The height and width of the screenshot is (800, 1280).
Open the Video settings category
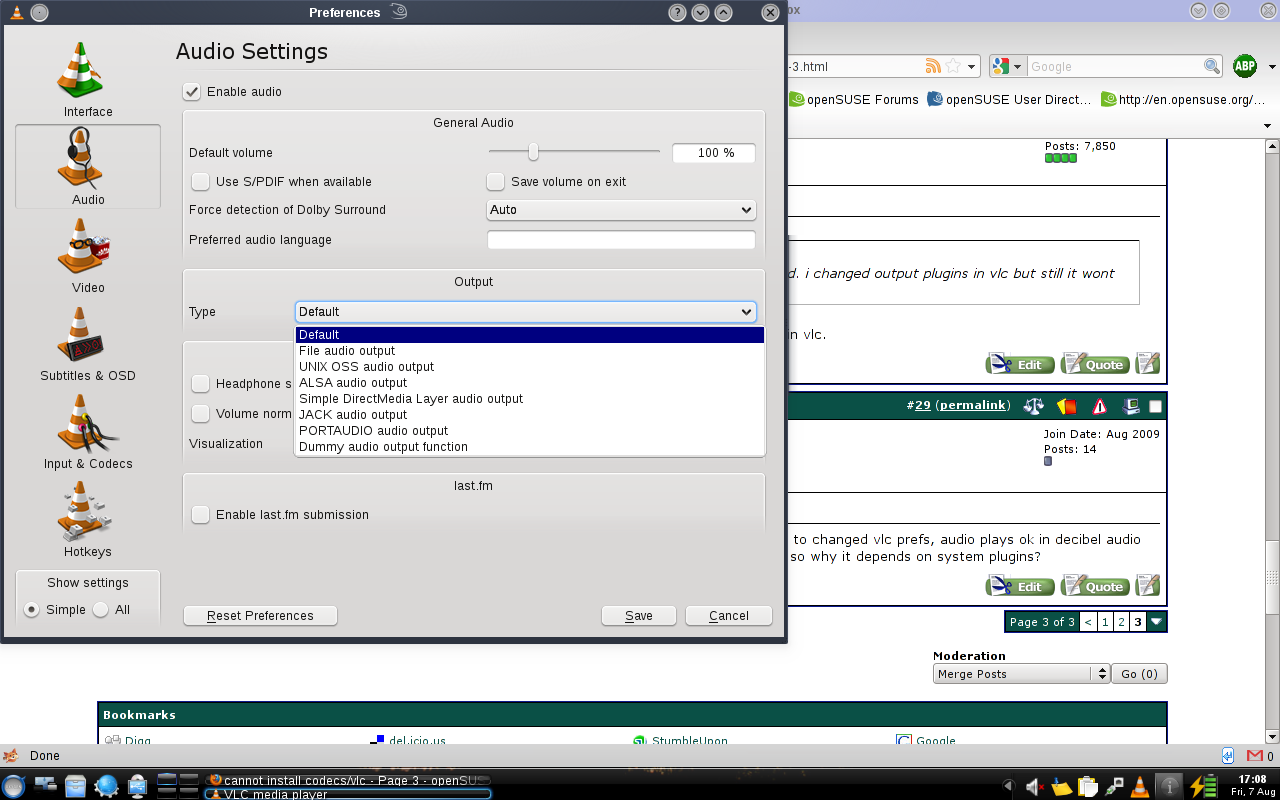coord(88,256)
